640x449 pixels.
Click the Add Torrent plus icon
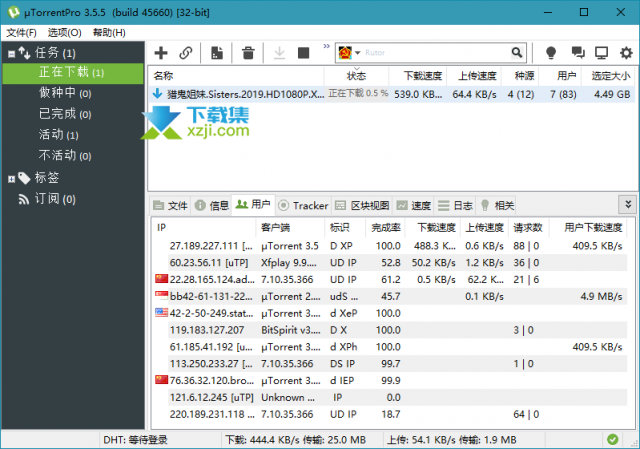pyautogui.click(x=161, y=53)
